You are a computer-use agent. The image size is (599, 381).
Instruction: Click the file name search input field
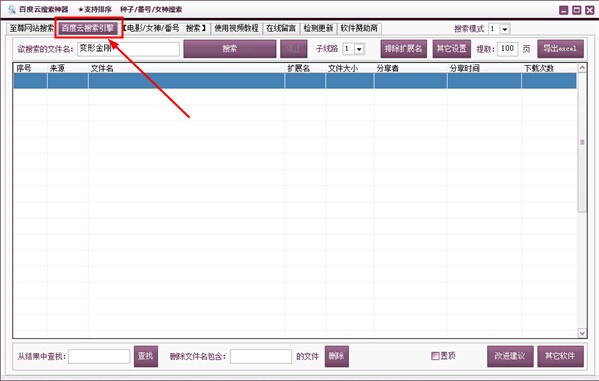point(128,49)
